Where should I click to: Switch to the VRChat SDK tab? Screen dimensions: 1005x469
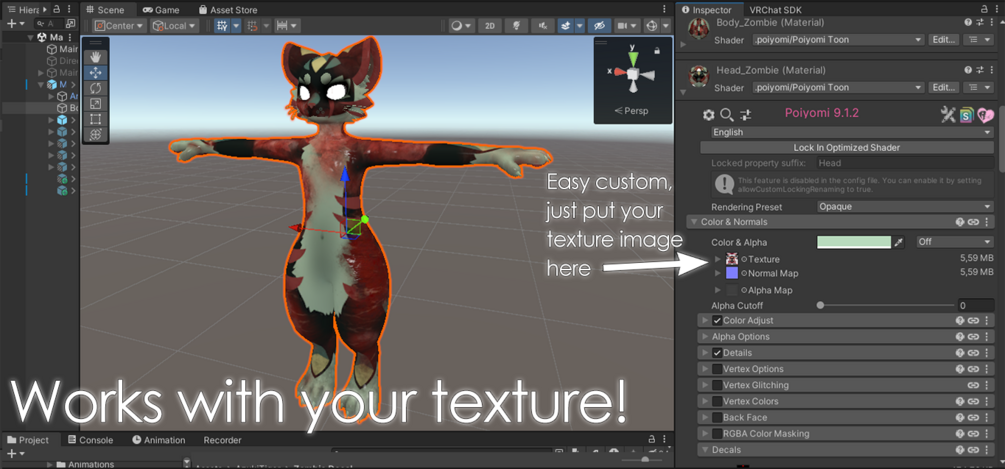(776, 10)
